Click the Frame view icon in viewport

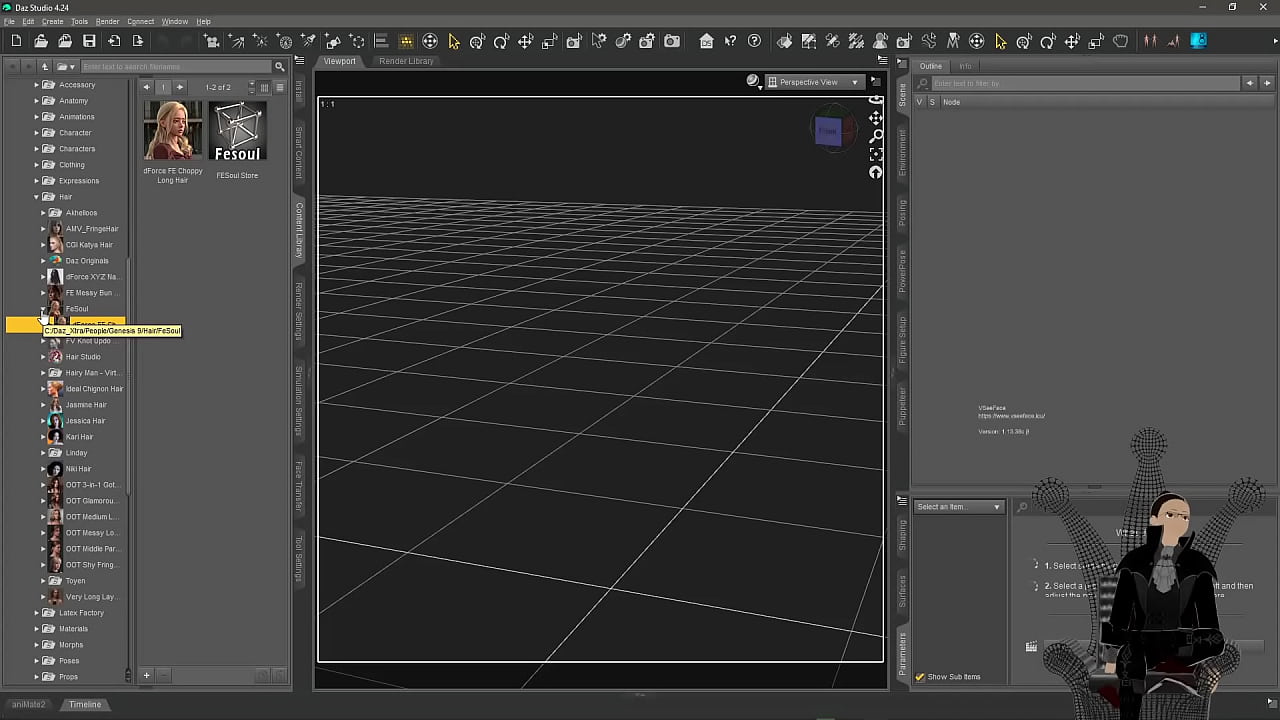876,154
